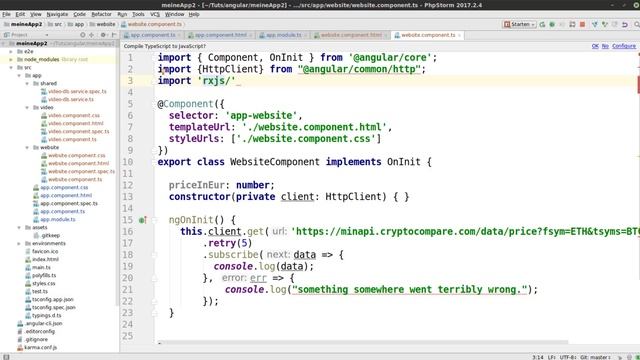Click the Revert undo arrow icon
This screenshot has height=360, width=640.
tap(624, 24)
